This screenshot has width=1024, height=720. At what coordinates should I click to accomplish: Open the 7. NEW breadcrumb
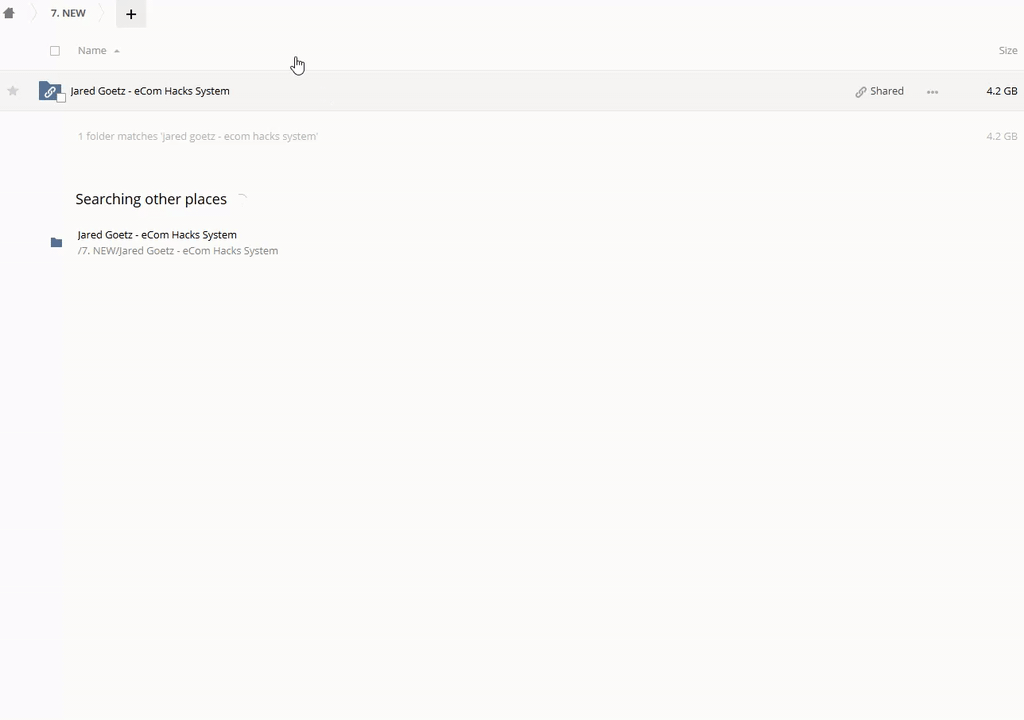(x=68, y=13)
